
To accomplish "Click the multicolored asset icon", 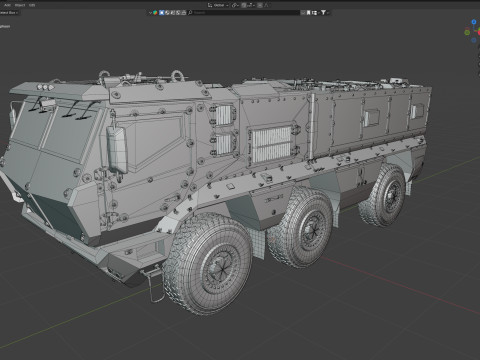I will click(x=155, y=13).
